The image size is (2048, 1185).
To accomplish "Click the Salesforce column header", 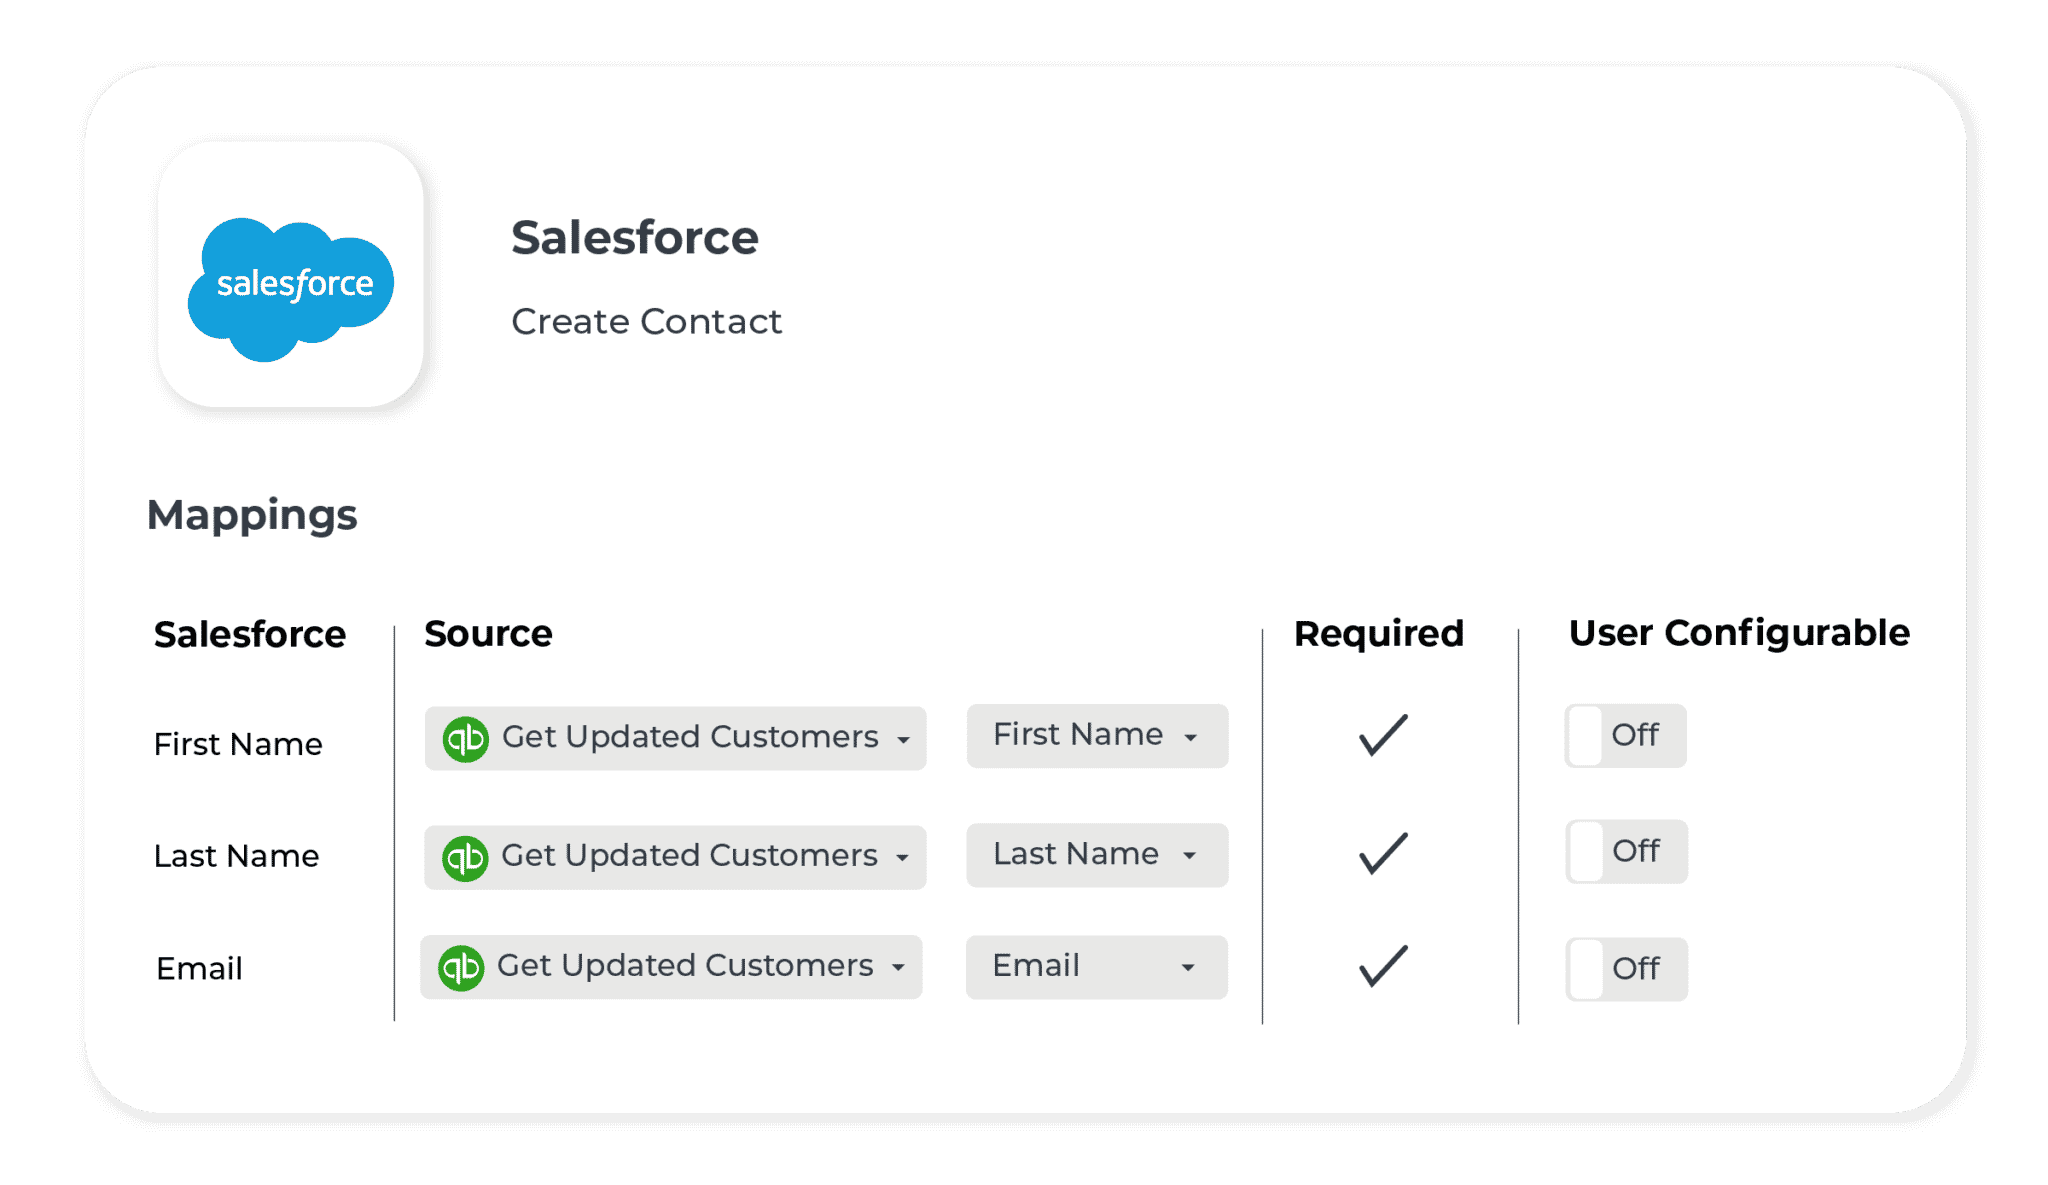I will [x=250, y=633].
